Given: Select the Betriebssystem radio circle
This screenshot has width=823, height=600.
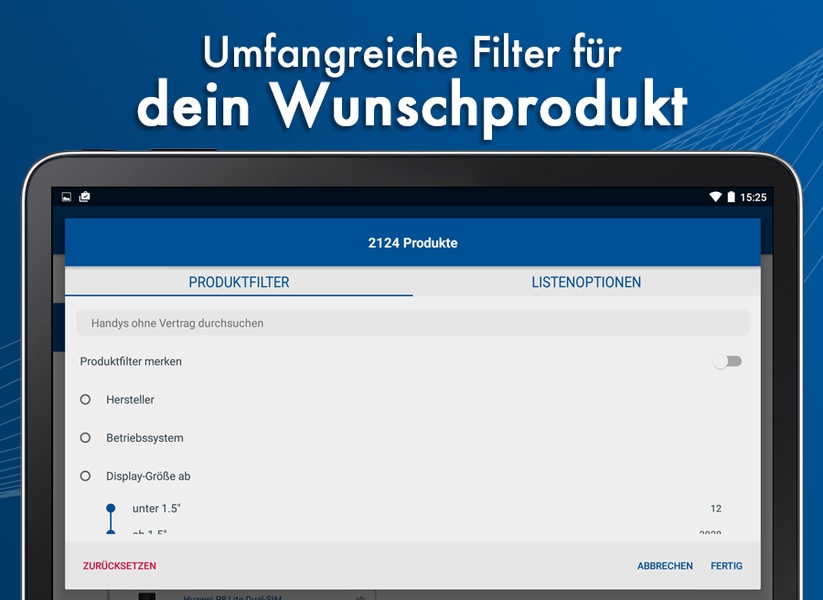Looking at the screenshot, I should coord(85,438).
